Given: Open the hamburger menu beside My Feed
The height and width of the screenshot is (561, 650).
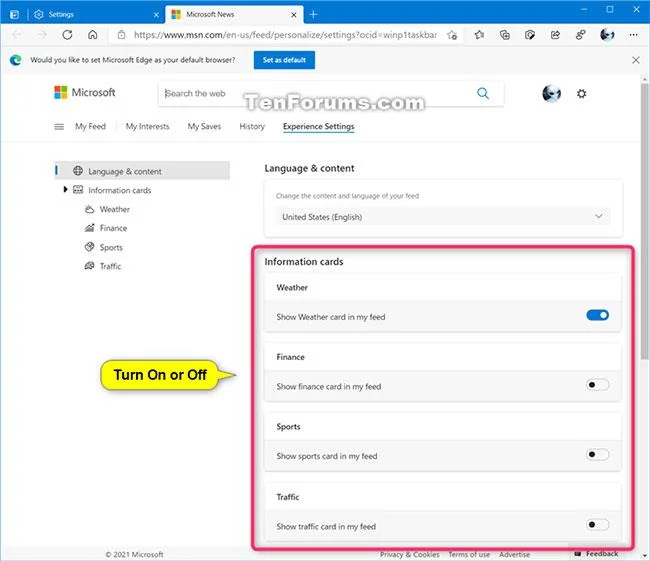Looking at the screenshot, I should (x=59, y=126).
